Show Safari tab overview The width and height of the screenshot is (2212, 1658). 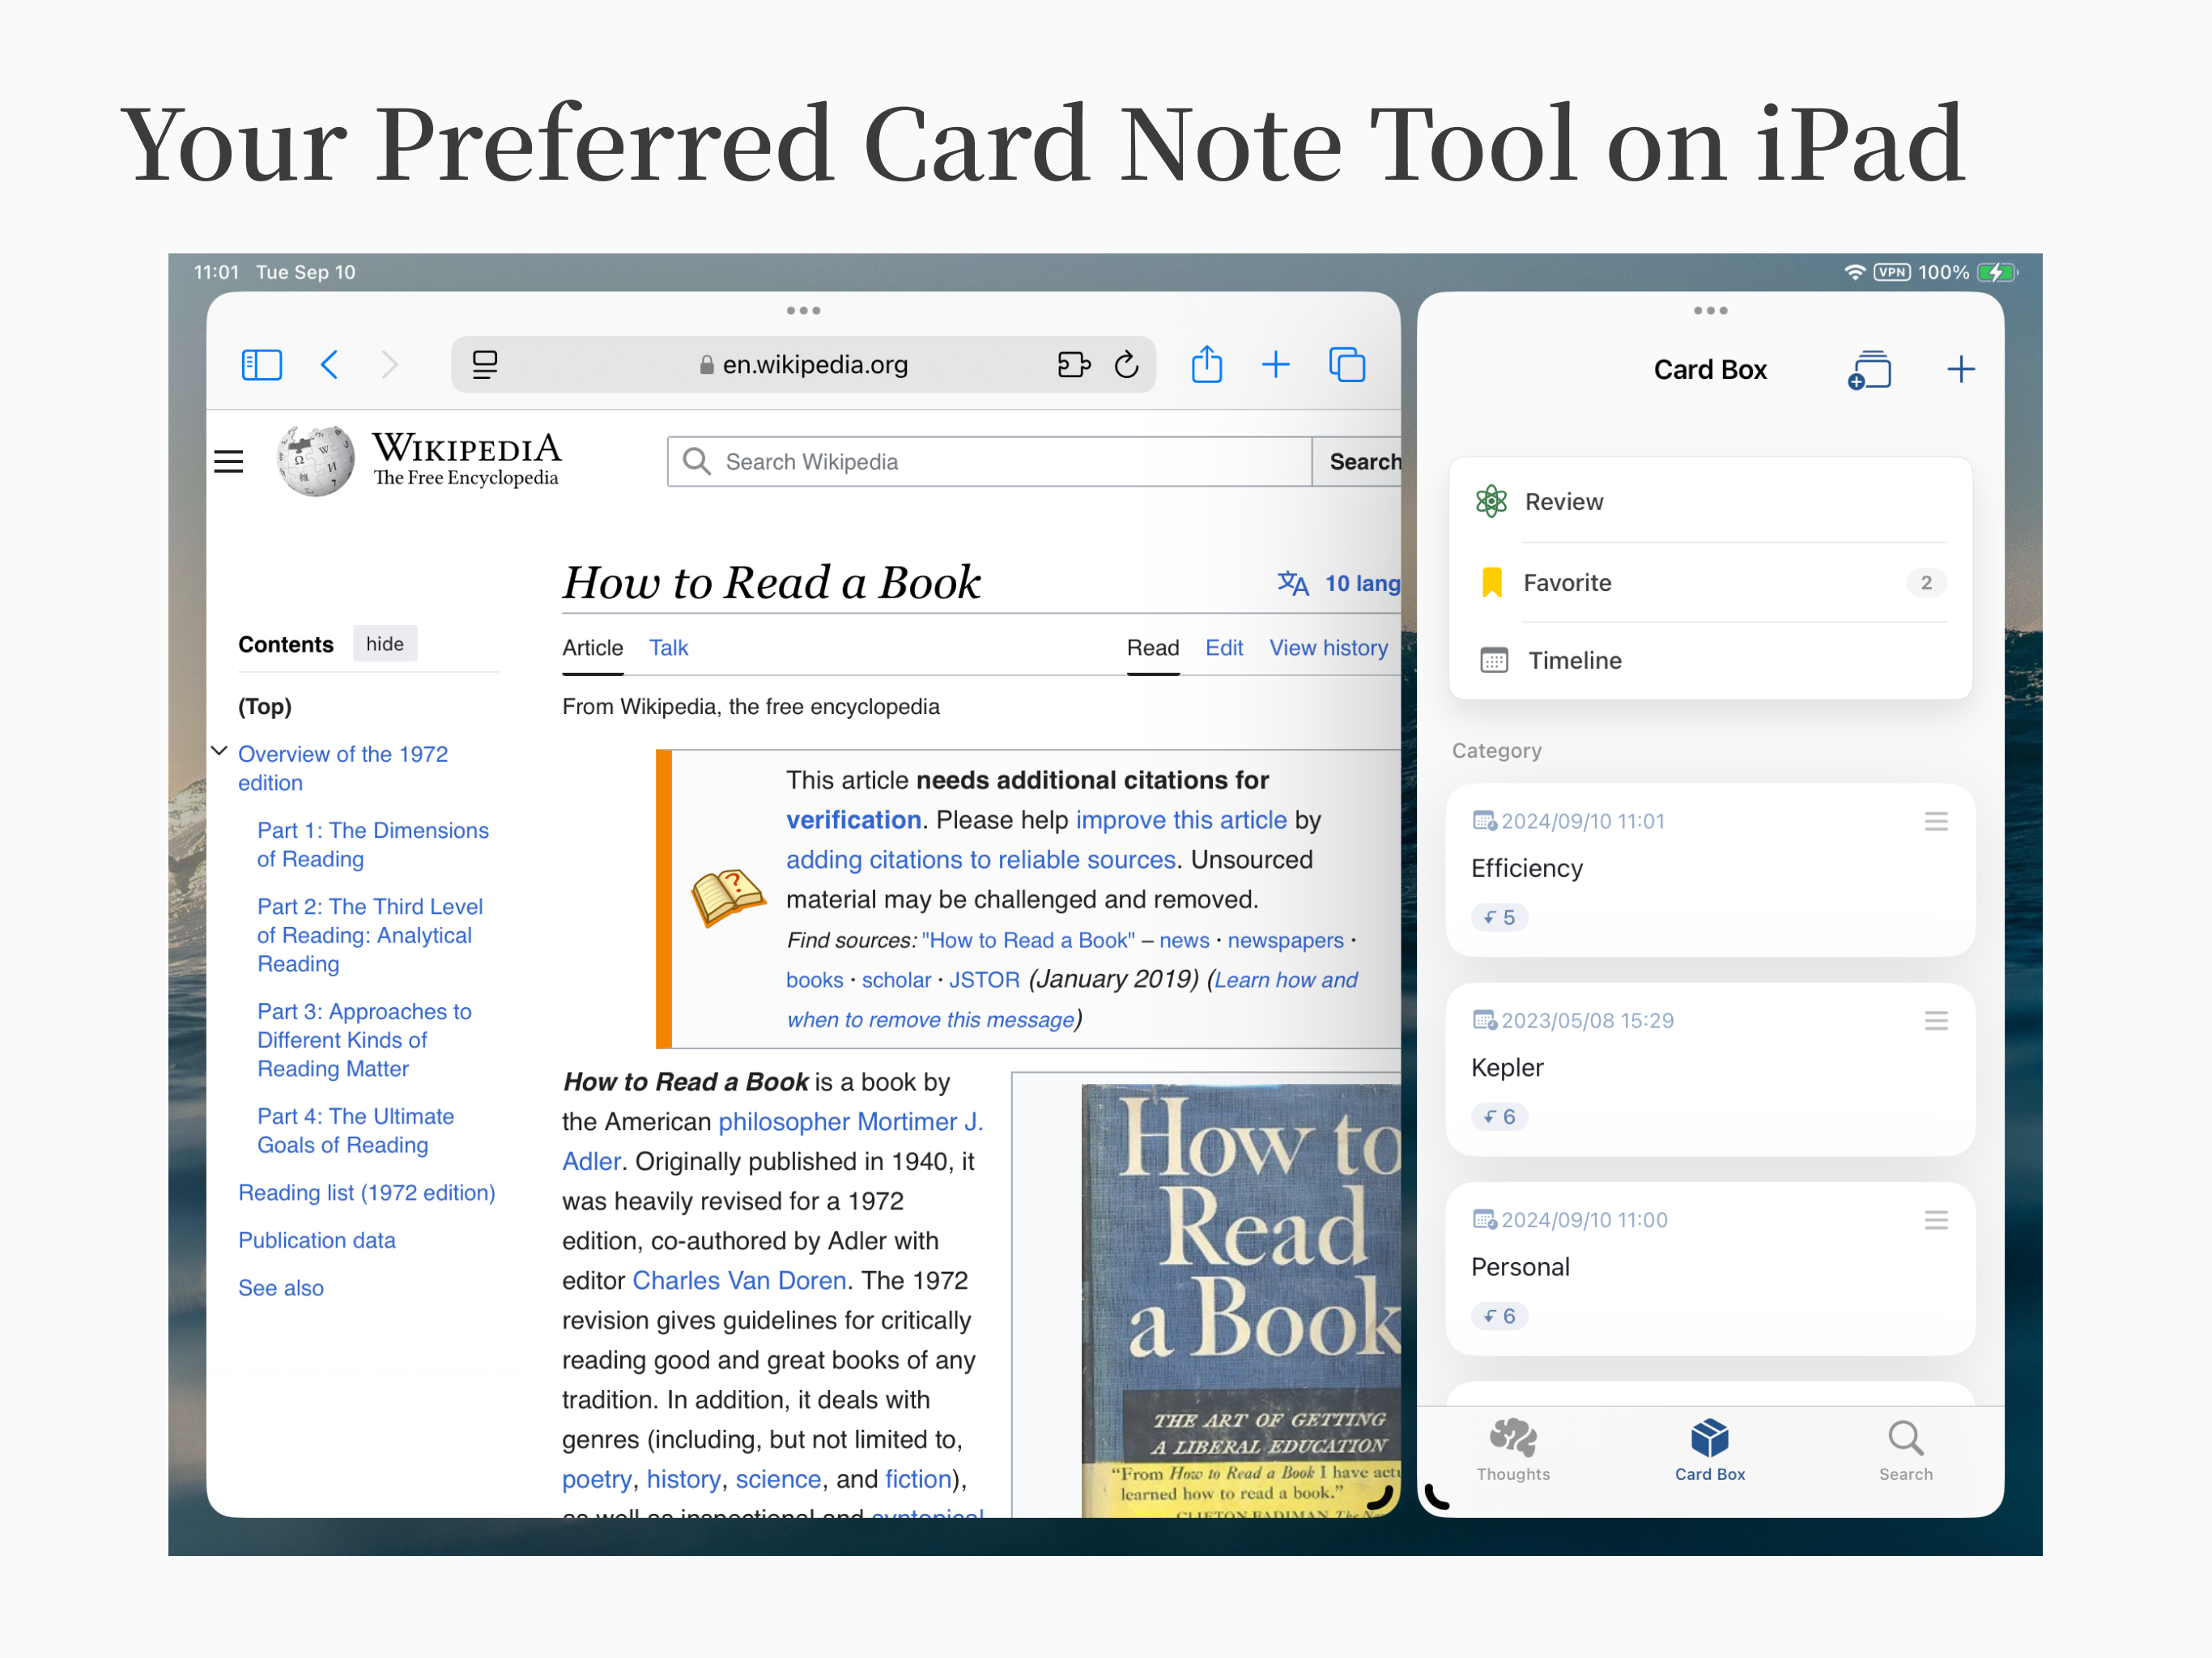coord(1347,365)
